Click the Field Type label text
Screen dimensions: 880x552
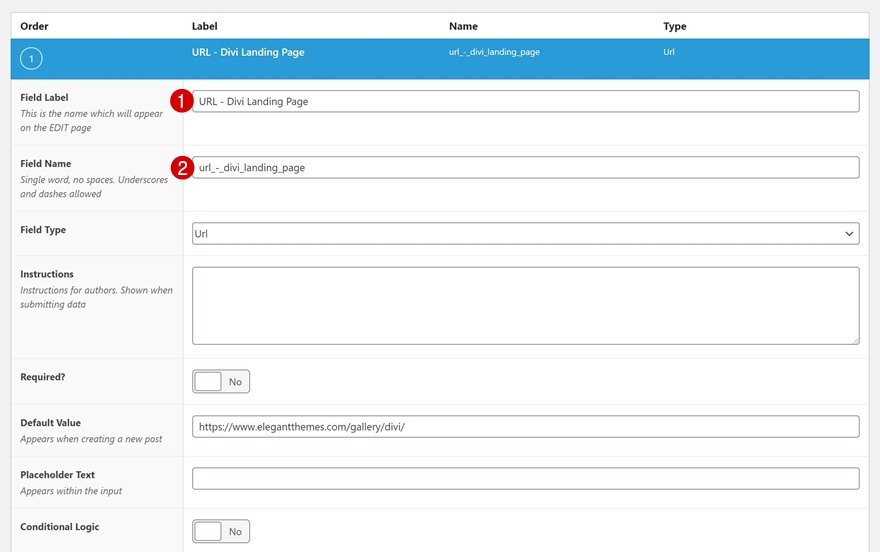(43, 230)
